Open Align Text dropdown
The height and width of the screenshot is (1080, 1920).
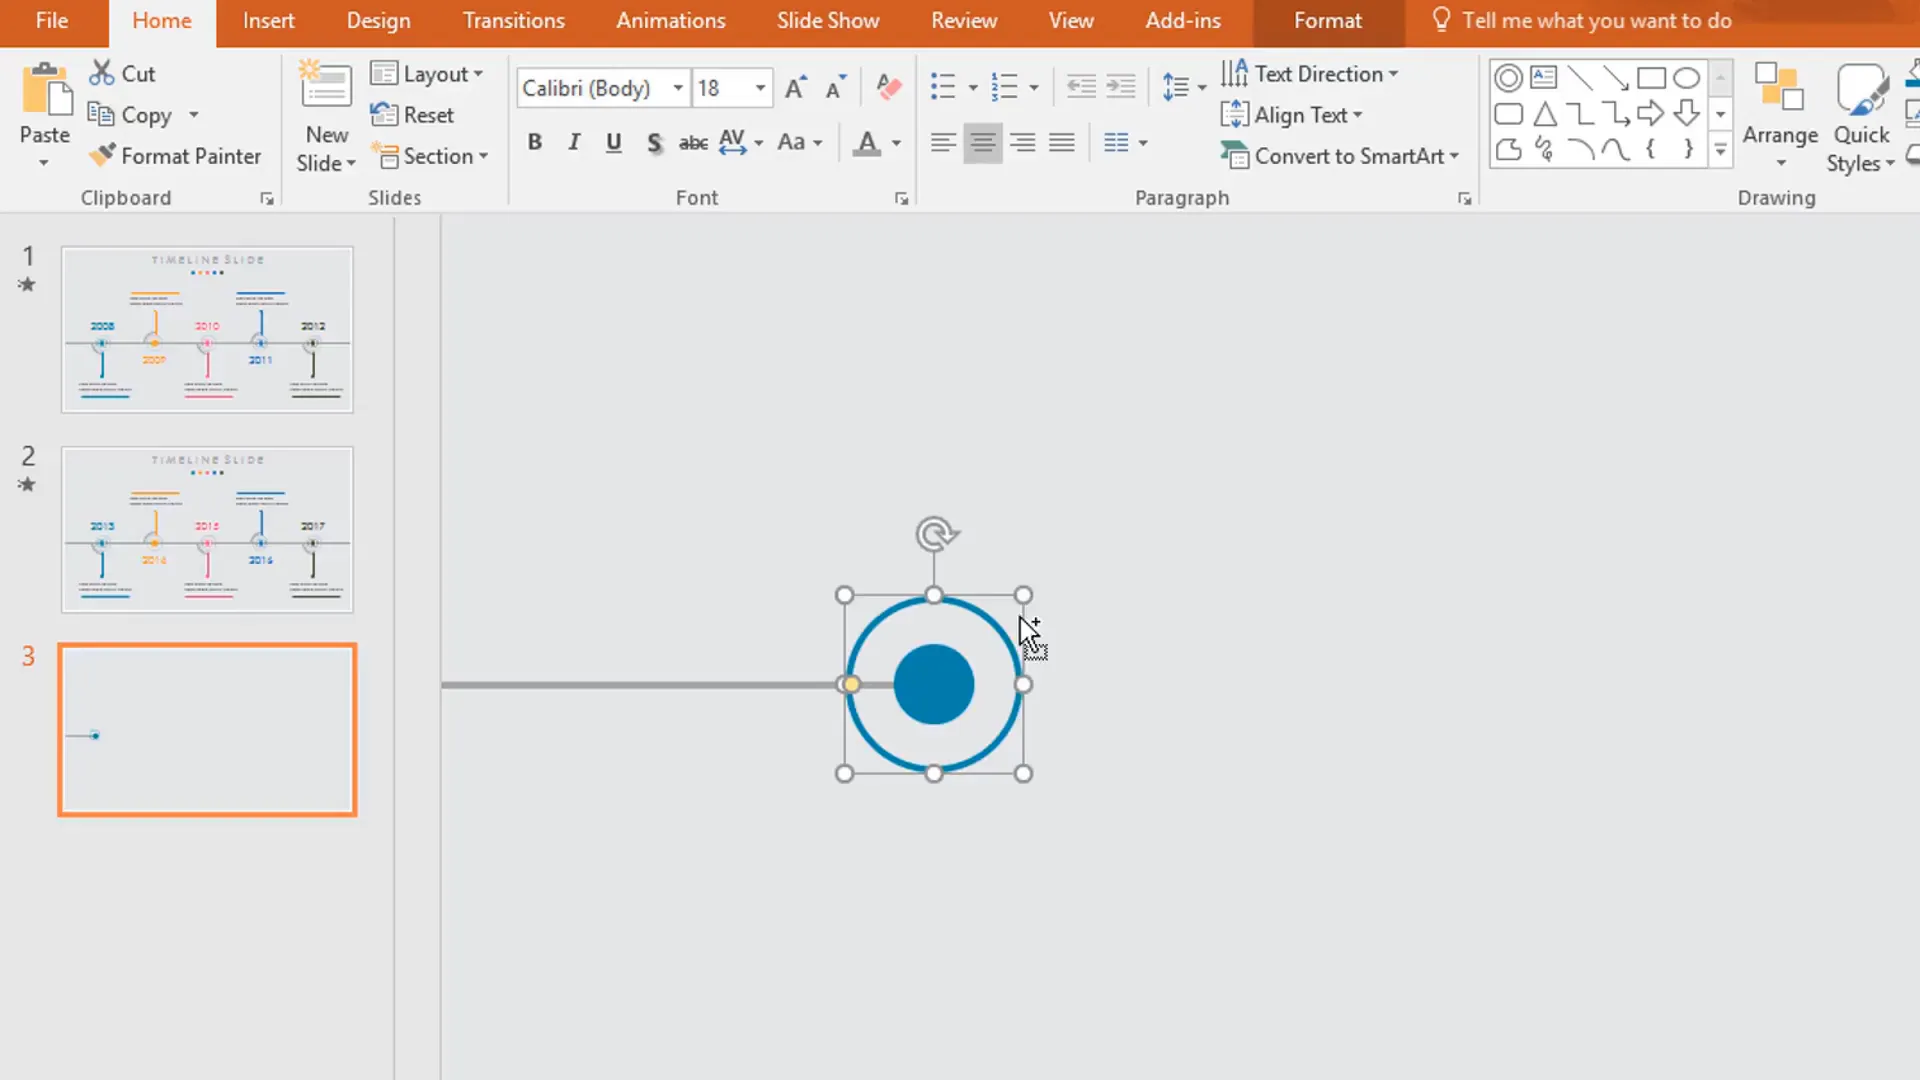coord(1292,115)
